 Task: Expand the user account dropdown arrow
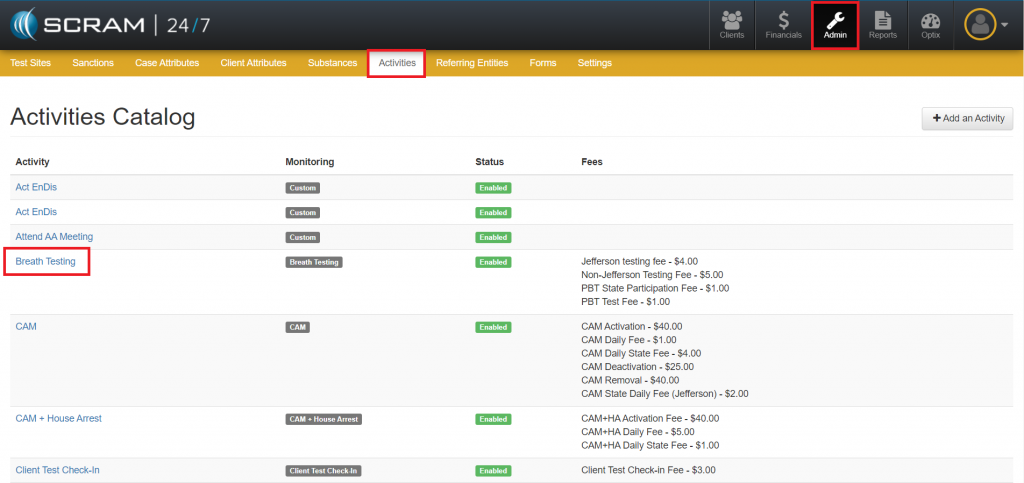1004,26
